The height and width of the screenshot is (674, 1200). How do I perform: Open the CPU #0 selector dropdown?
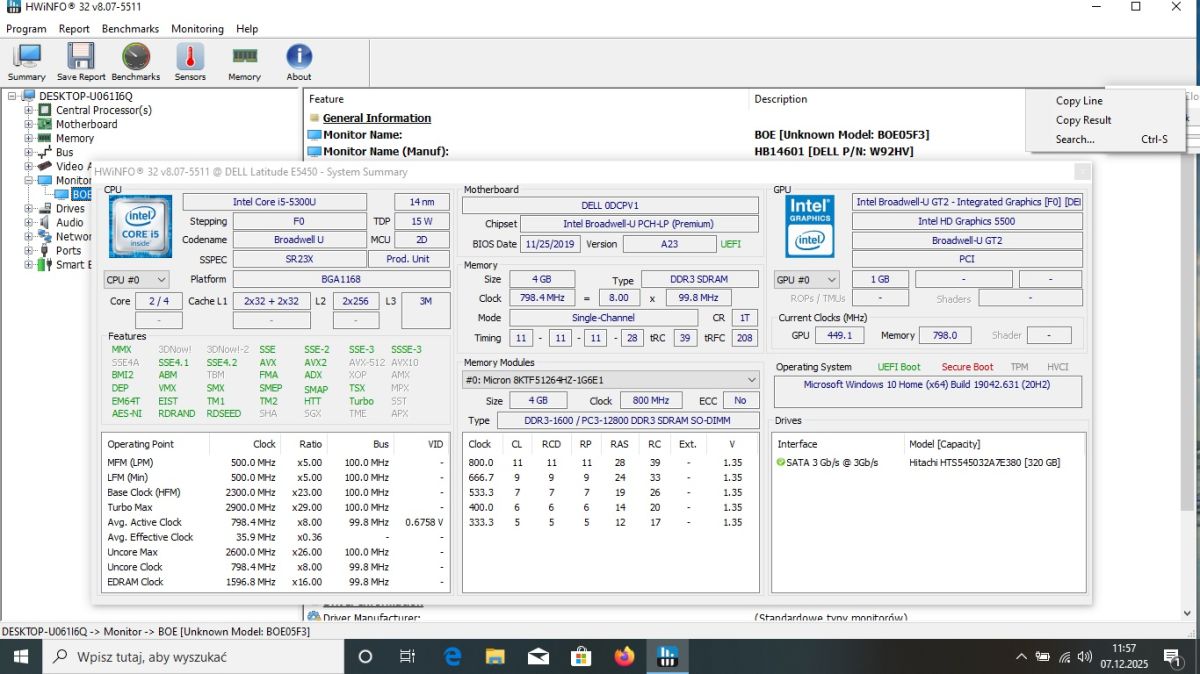[137, 280]
